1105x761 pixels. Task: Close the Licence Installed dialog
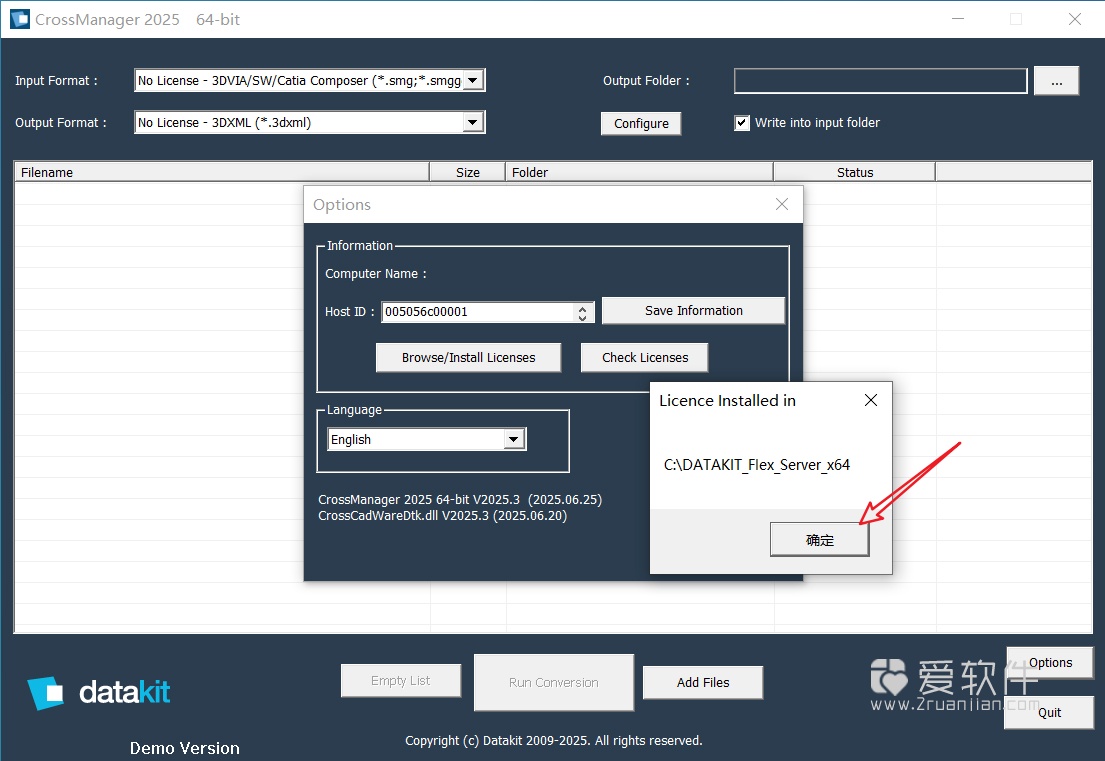point(870,399)
